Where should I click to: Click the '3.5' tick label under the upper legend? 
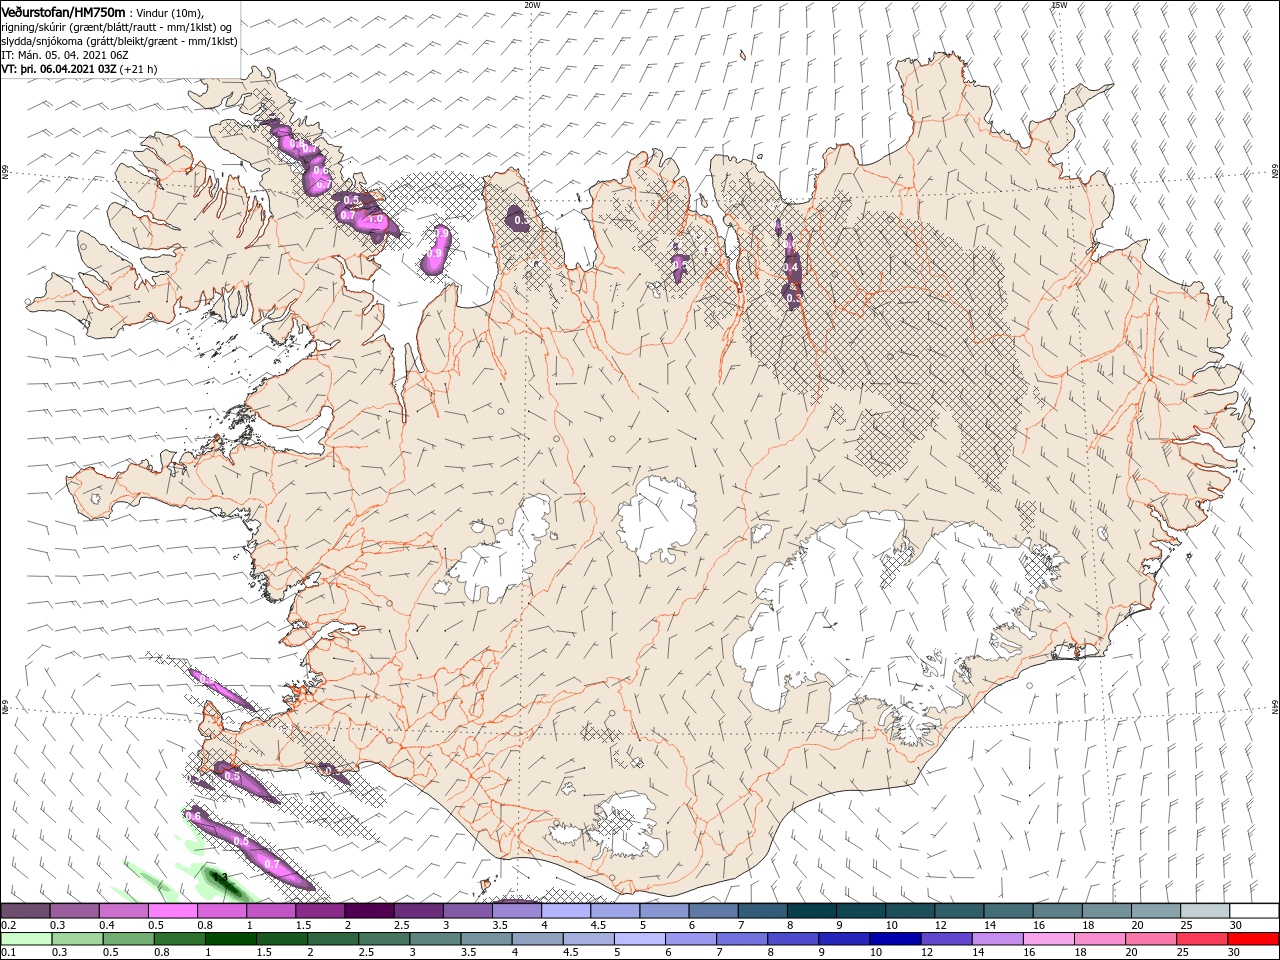tap(501, 925)
